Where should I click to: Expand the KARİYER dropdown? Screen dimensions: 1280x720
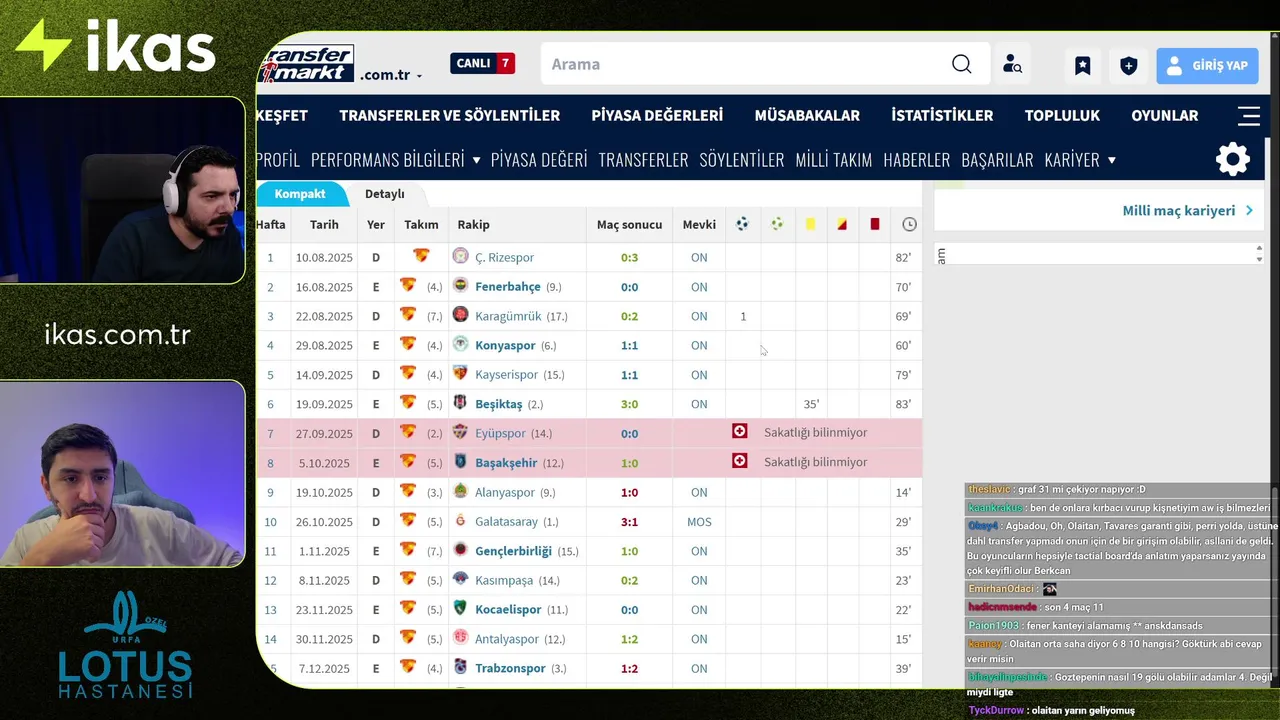click(x=1080, y=160)
